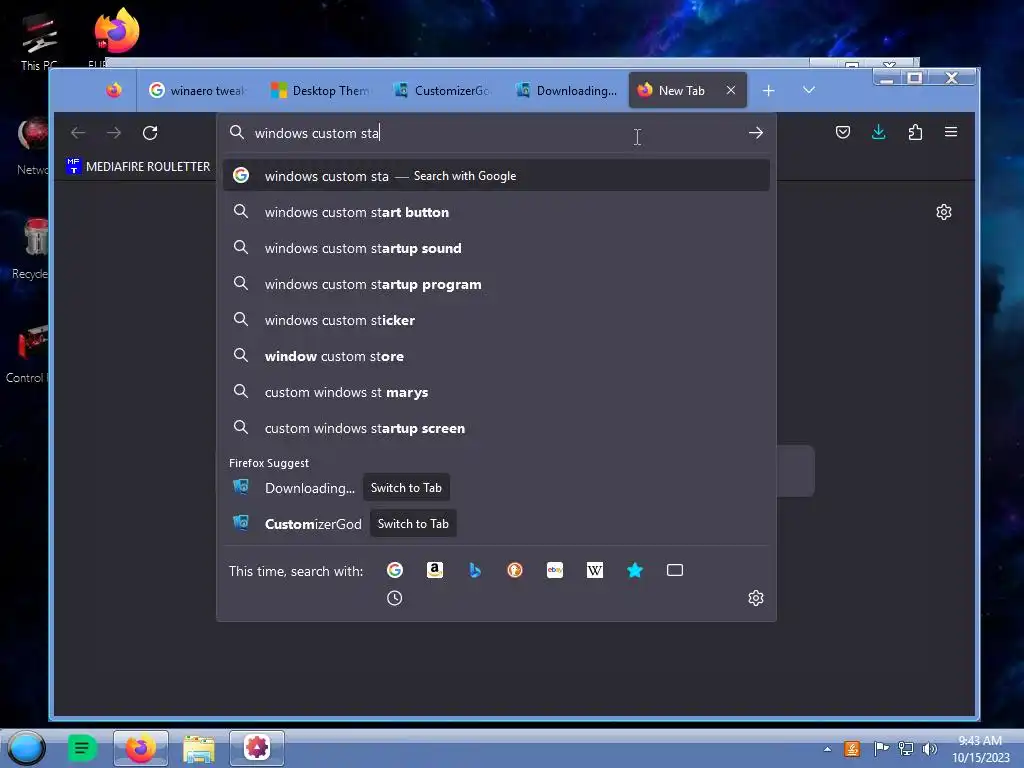Image resolution: width=1024 pixels, height=768 pixels.
Task: Open MEDIAFIRE ROULETTER bookmark
Action: point(138,167)
